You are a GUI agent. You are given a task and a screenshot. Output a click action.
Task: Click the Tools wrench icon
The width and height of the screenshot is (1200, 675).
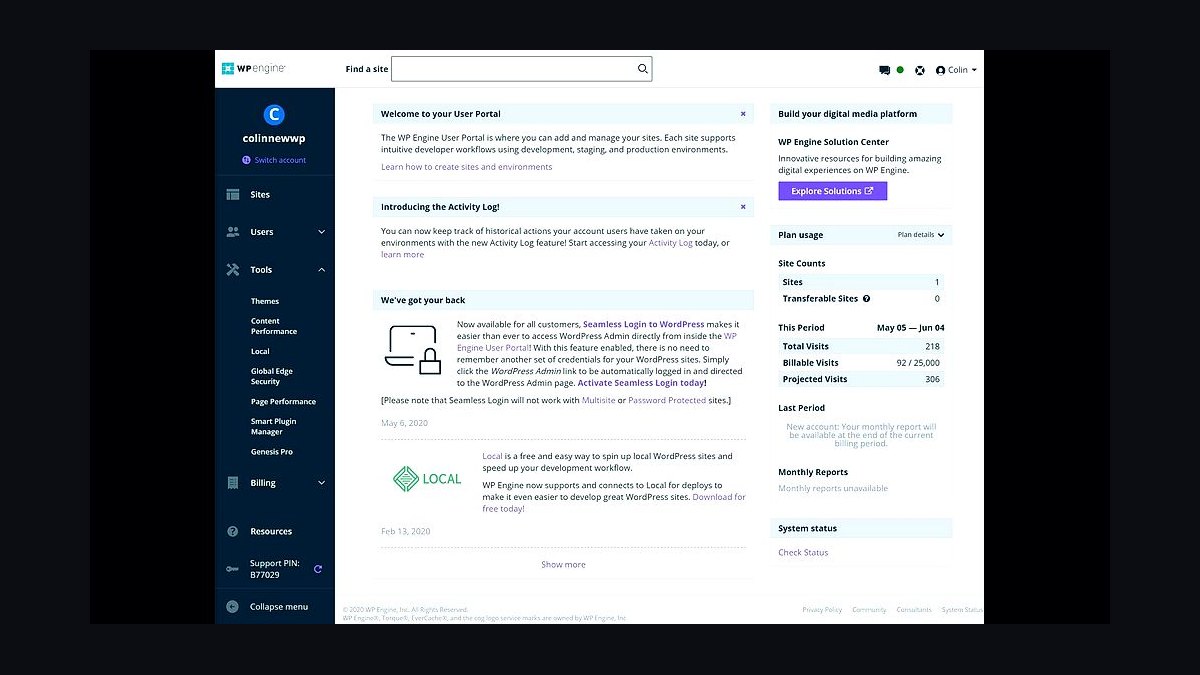coord(233,270)
